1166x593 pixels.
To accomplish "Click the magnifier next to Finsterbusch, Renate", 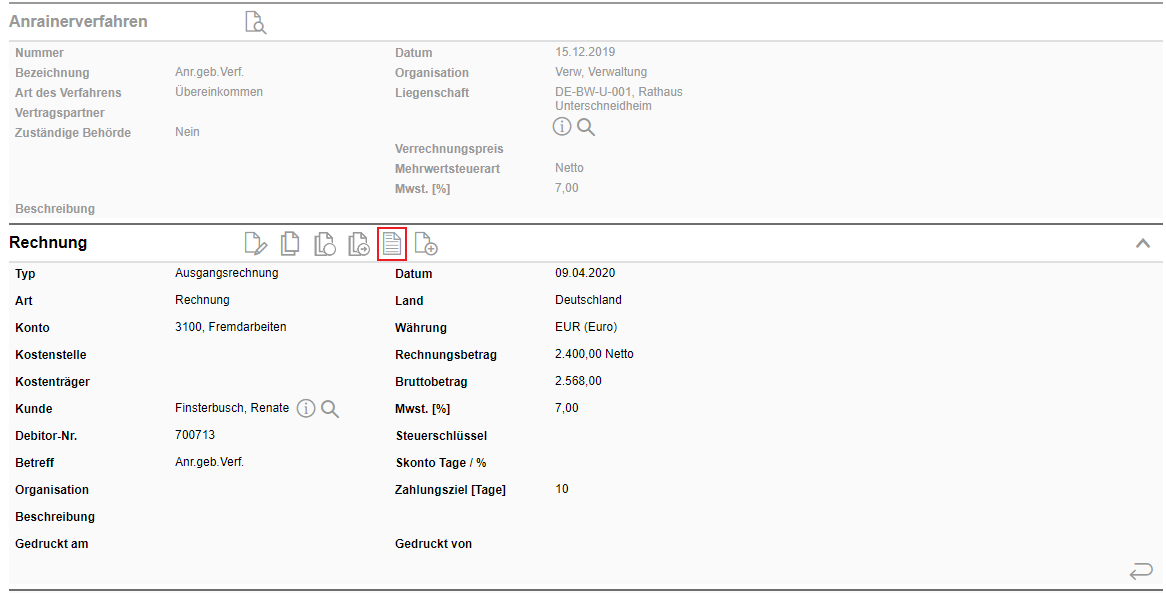I will pos(330,408).
